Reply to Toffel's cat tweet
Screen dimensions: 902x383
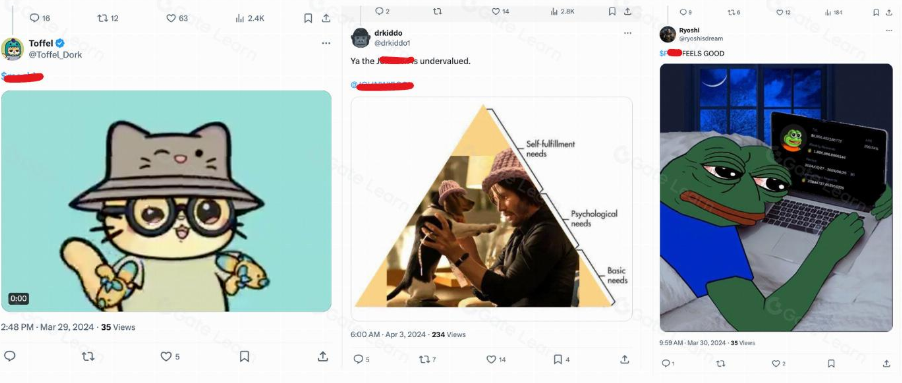[x=10, y=356]
